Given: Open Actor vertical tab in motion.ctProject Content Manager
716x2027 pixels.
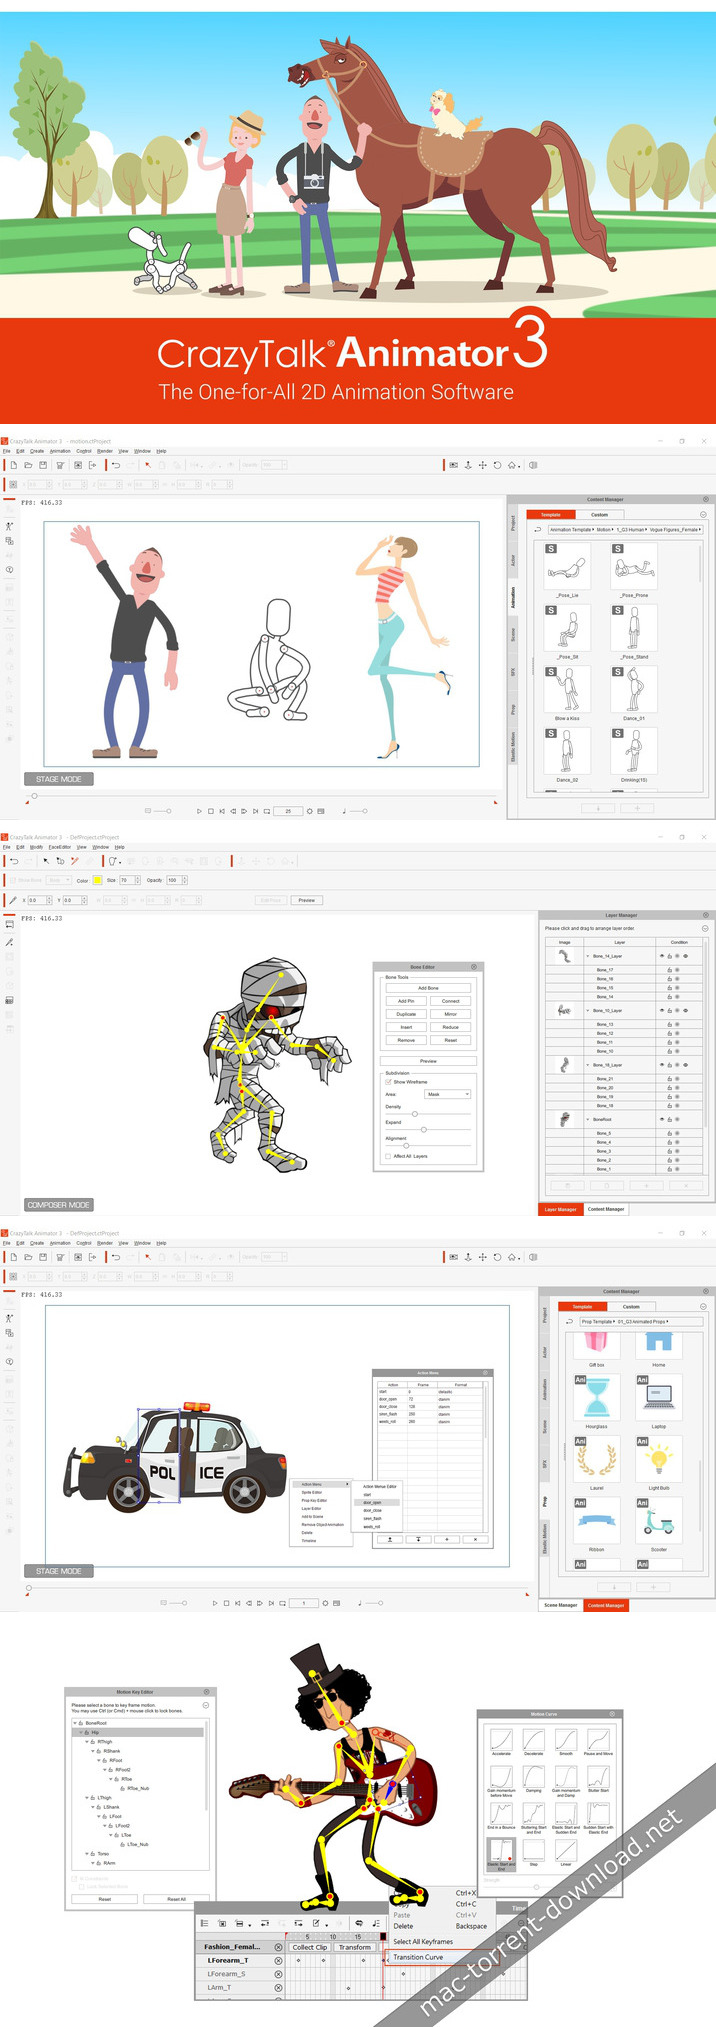Looking at the screenshot, I should point(513,561).
